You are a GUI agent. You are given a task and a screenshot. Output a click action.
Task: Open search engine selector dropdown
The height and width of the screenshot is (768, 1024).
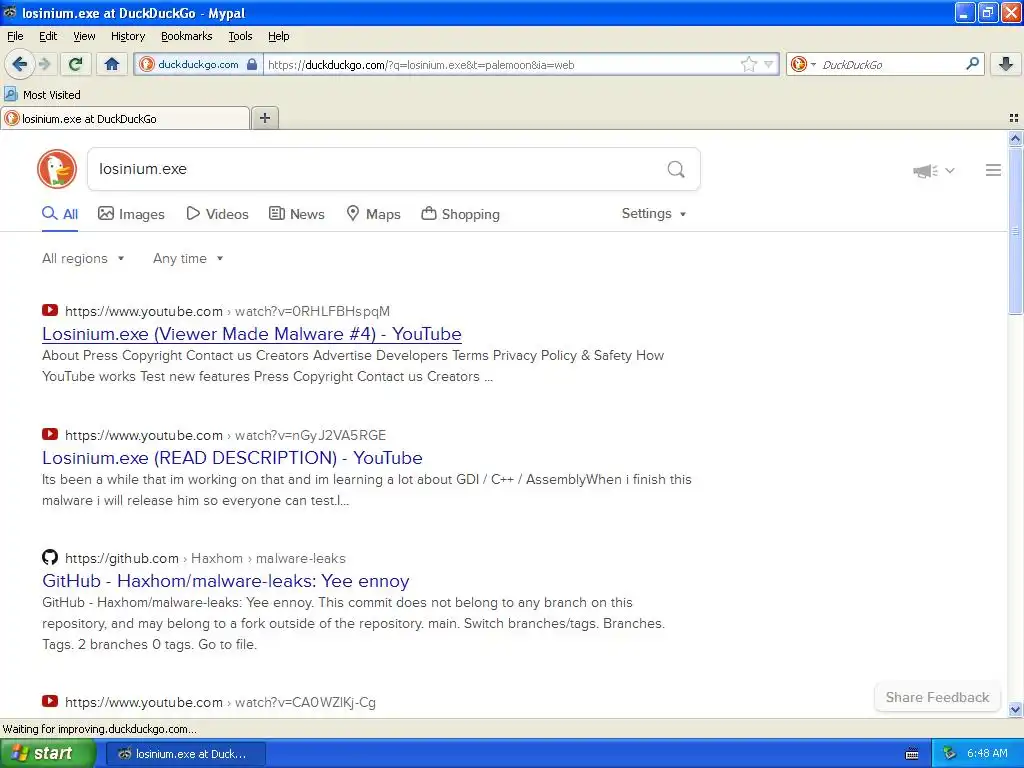pyautogui.click(x=803, y=64)
